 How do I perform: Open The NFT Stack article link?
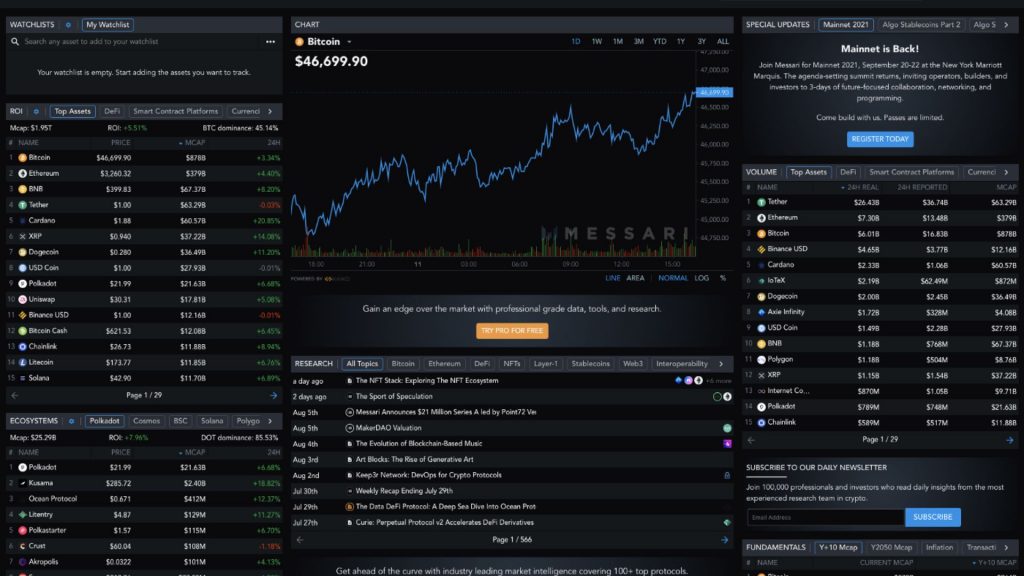click(426, 381)
